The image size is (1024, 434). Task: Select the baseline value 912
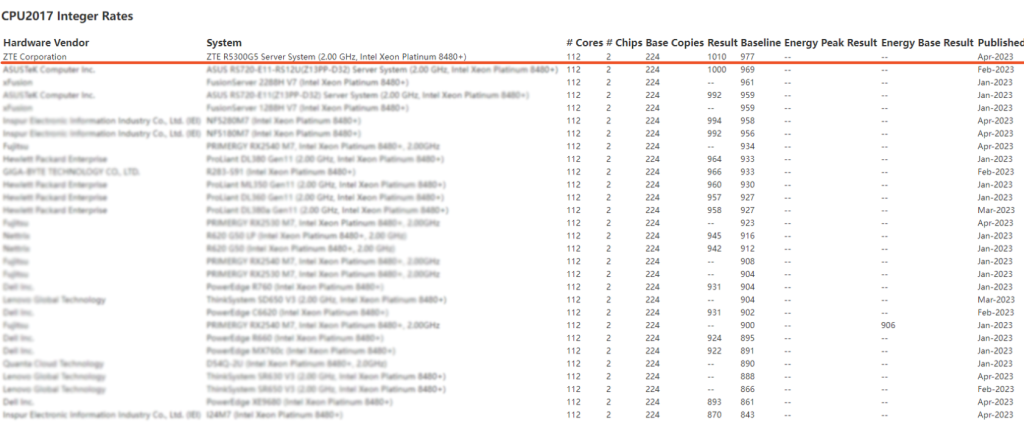(748, 249)
